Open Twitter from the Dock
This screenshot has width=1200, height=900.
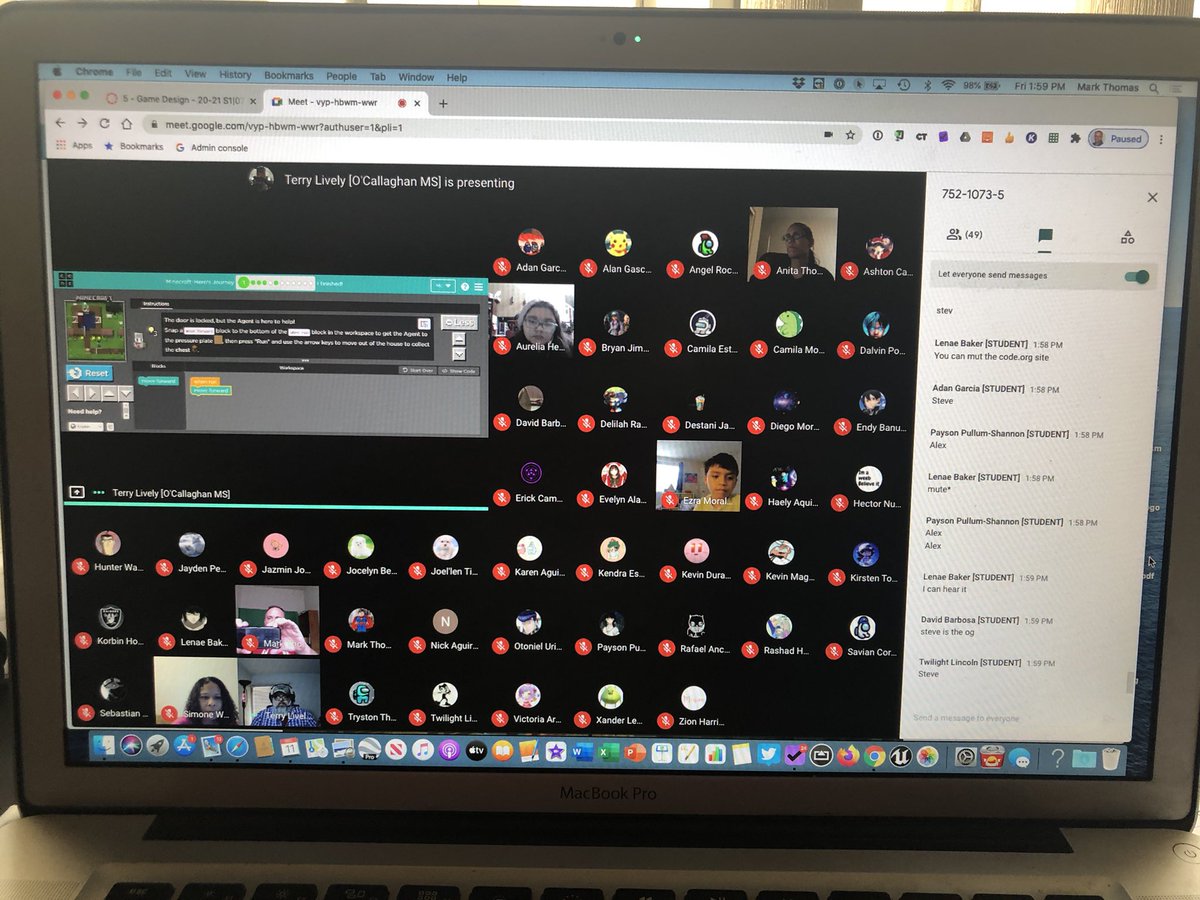[768, 754]
